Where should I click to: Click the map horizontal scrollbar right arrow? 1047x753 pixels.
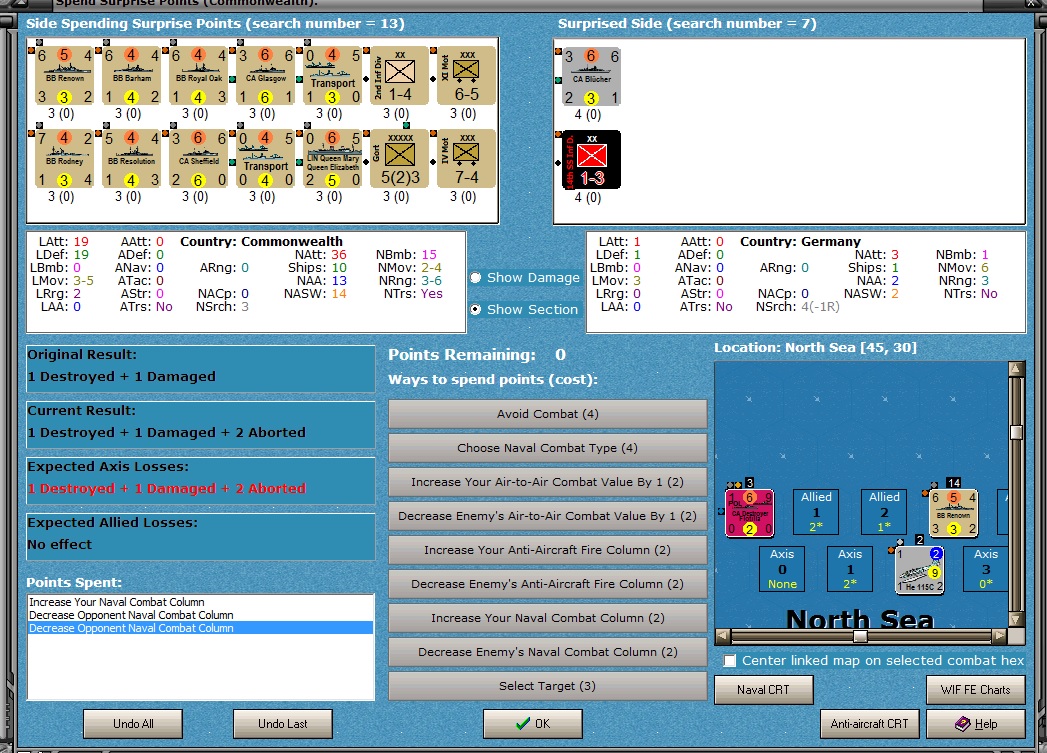pos(1000,636)
